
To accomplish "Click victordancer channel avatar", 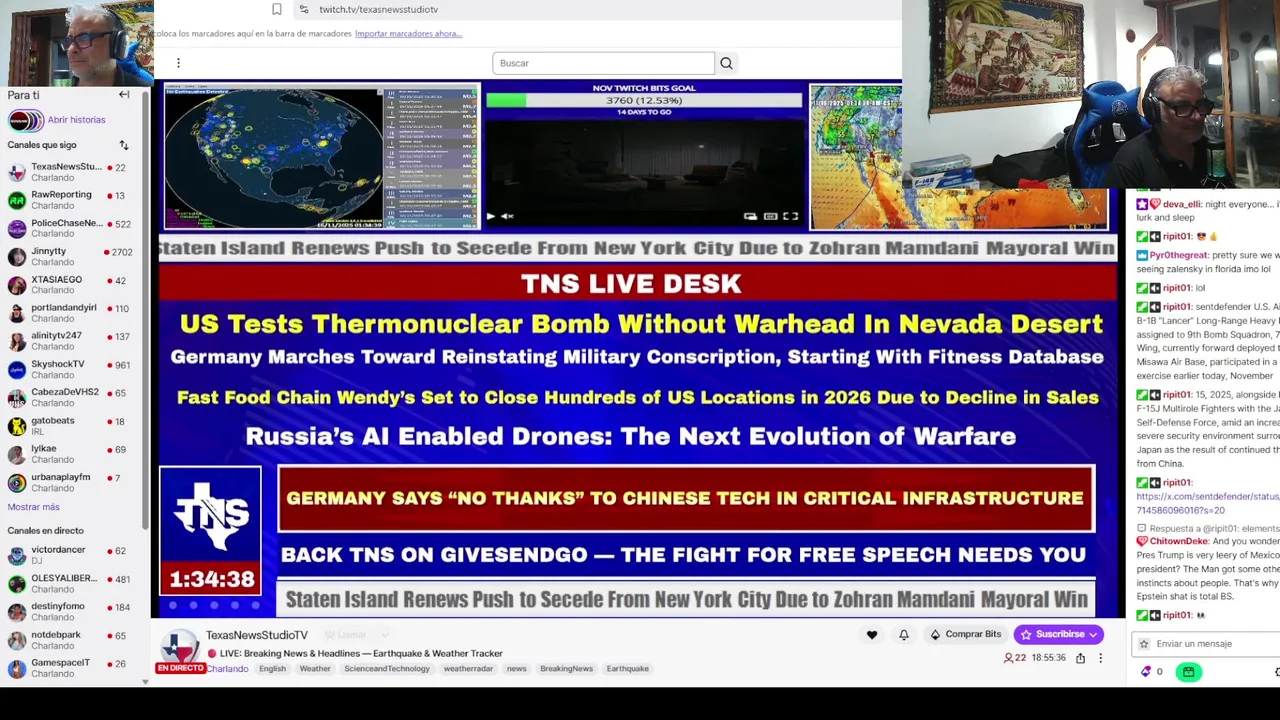I will 17,555.
